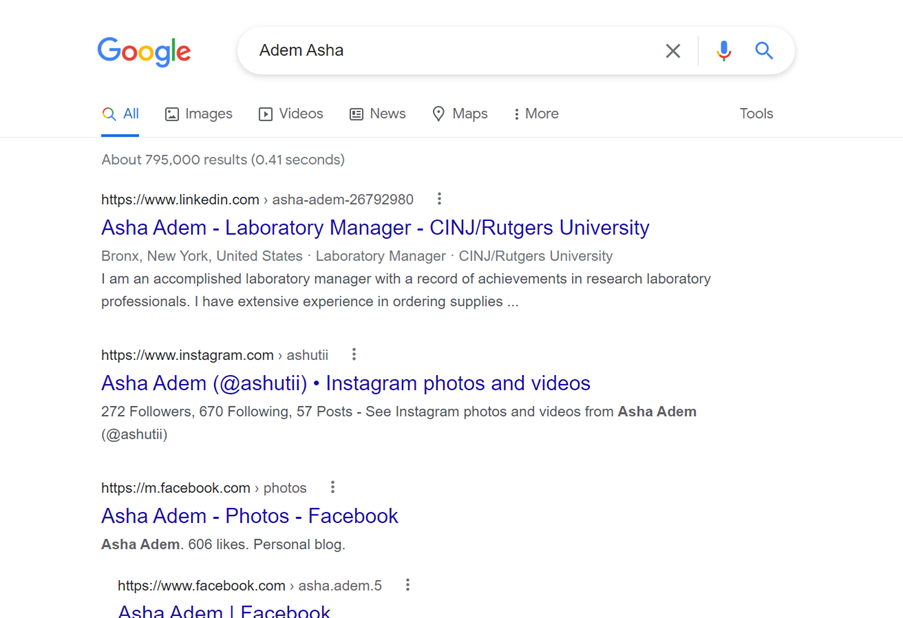Open search Tools
Image resolution: width=903 pixels, height=618 pixels.
[756, 114]
